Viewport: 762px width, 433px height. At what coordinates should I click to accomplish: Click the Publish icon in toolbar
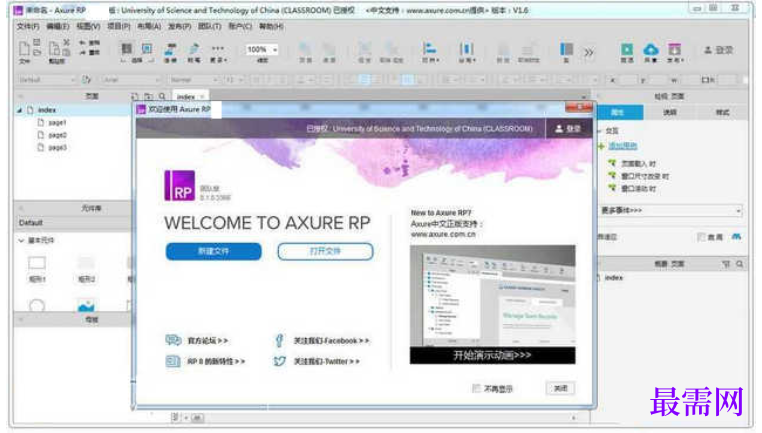(x=675, y=50)
